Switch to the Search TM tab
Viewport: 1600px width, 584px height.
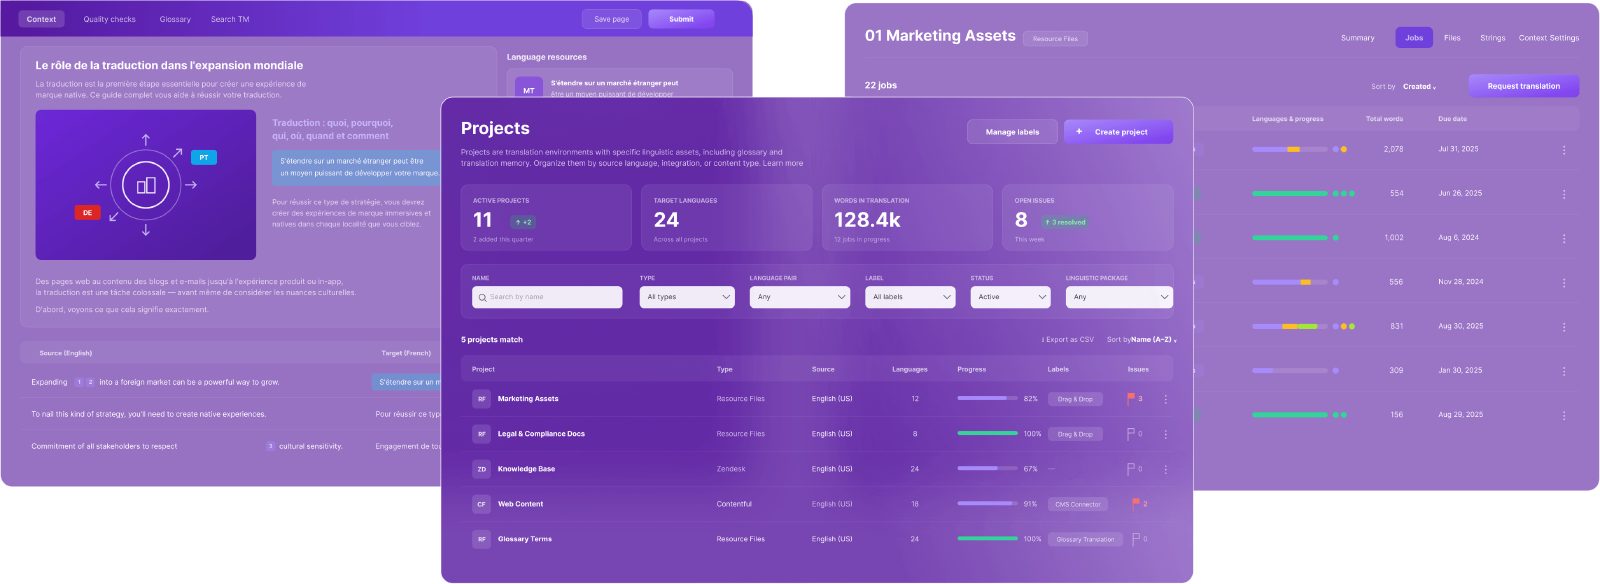[230, 19]
